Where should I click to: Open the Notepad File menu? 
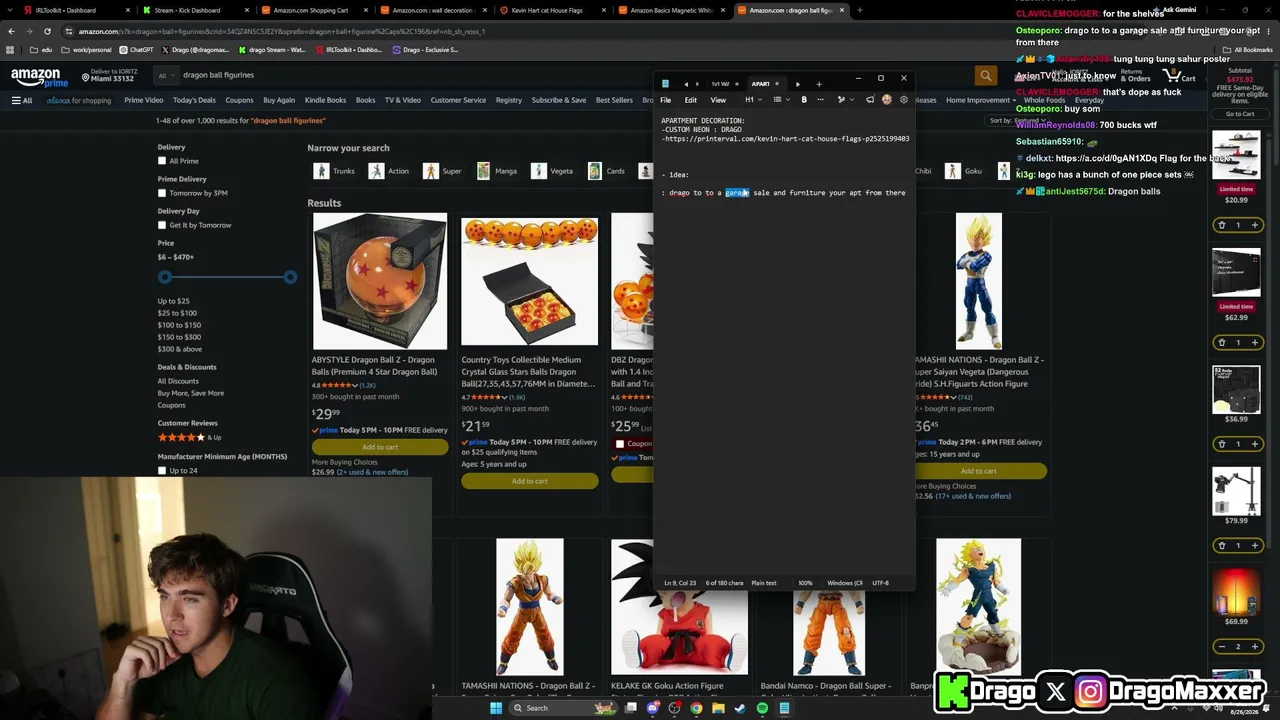pos(666,100)
